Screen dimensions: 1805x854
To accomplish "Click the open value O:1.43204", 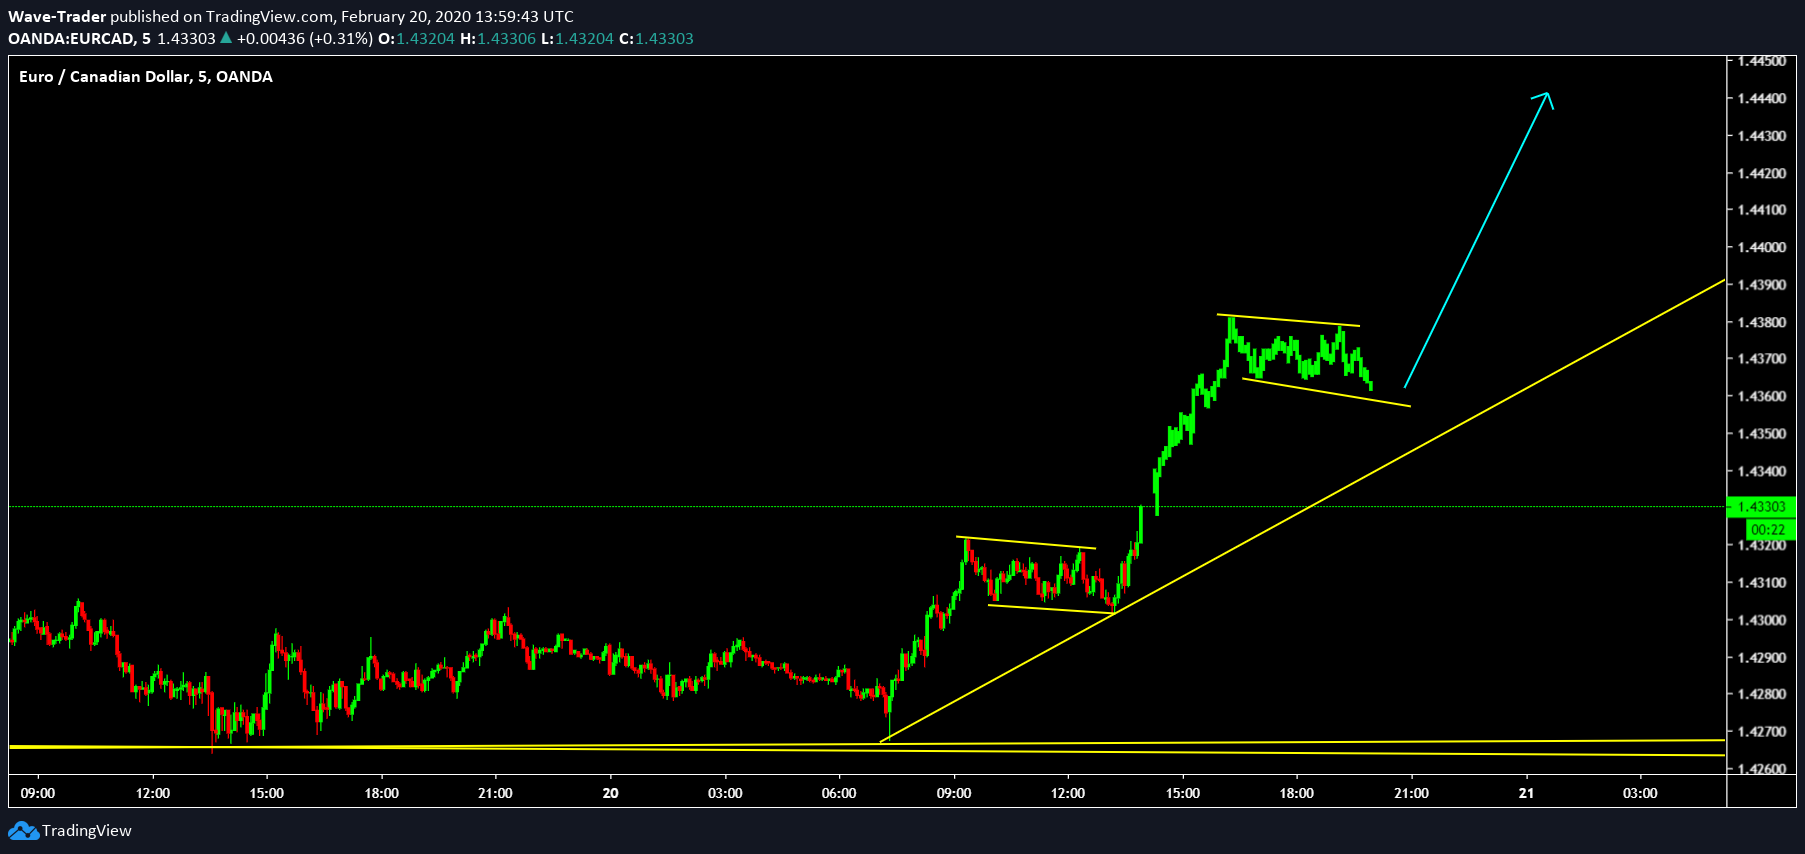I will [416, 39].
